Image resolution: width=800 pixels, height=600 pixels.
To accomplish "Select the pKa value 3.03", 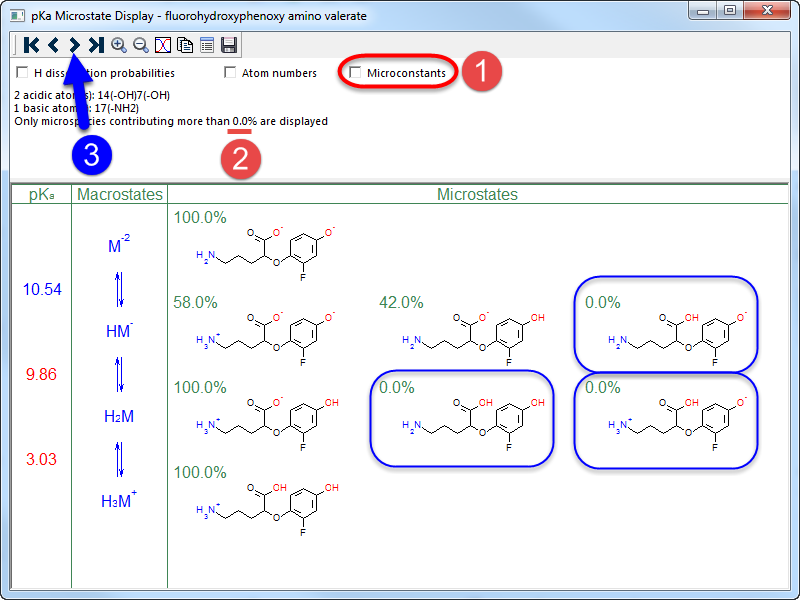I will [x=41, y=459].
